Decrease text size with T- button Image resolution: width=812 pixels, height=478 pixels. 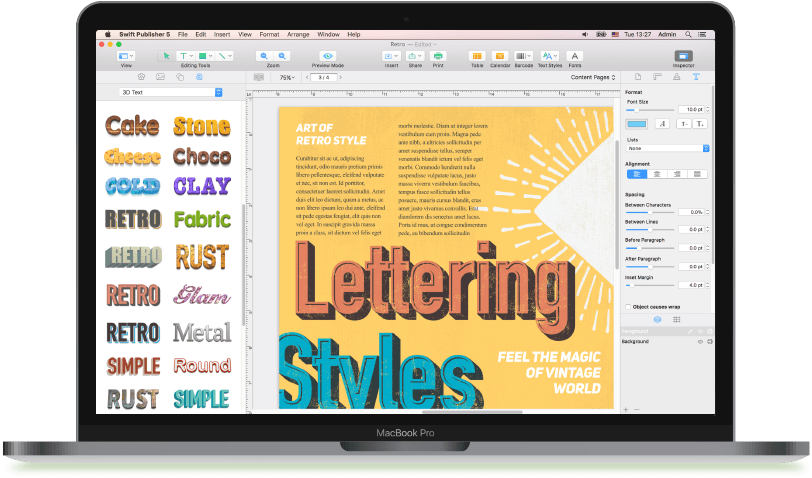[x=684, y=124]
